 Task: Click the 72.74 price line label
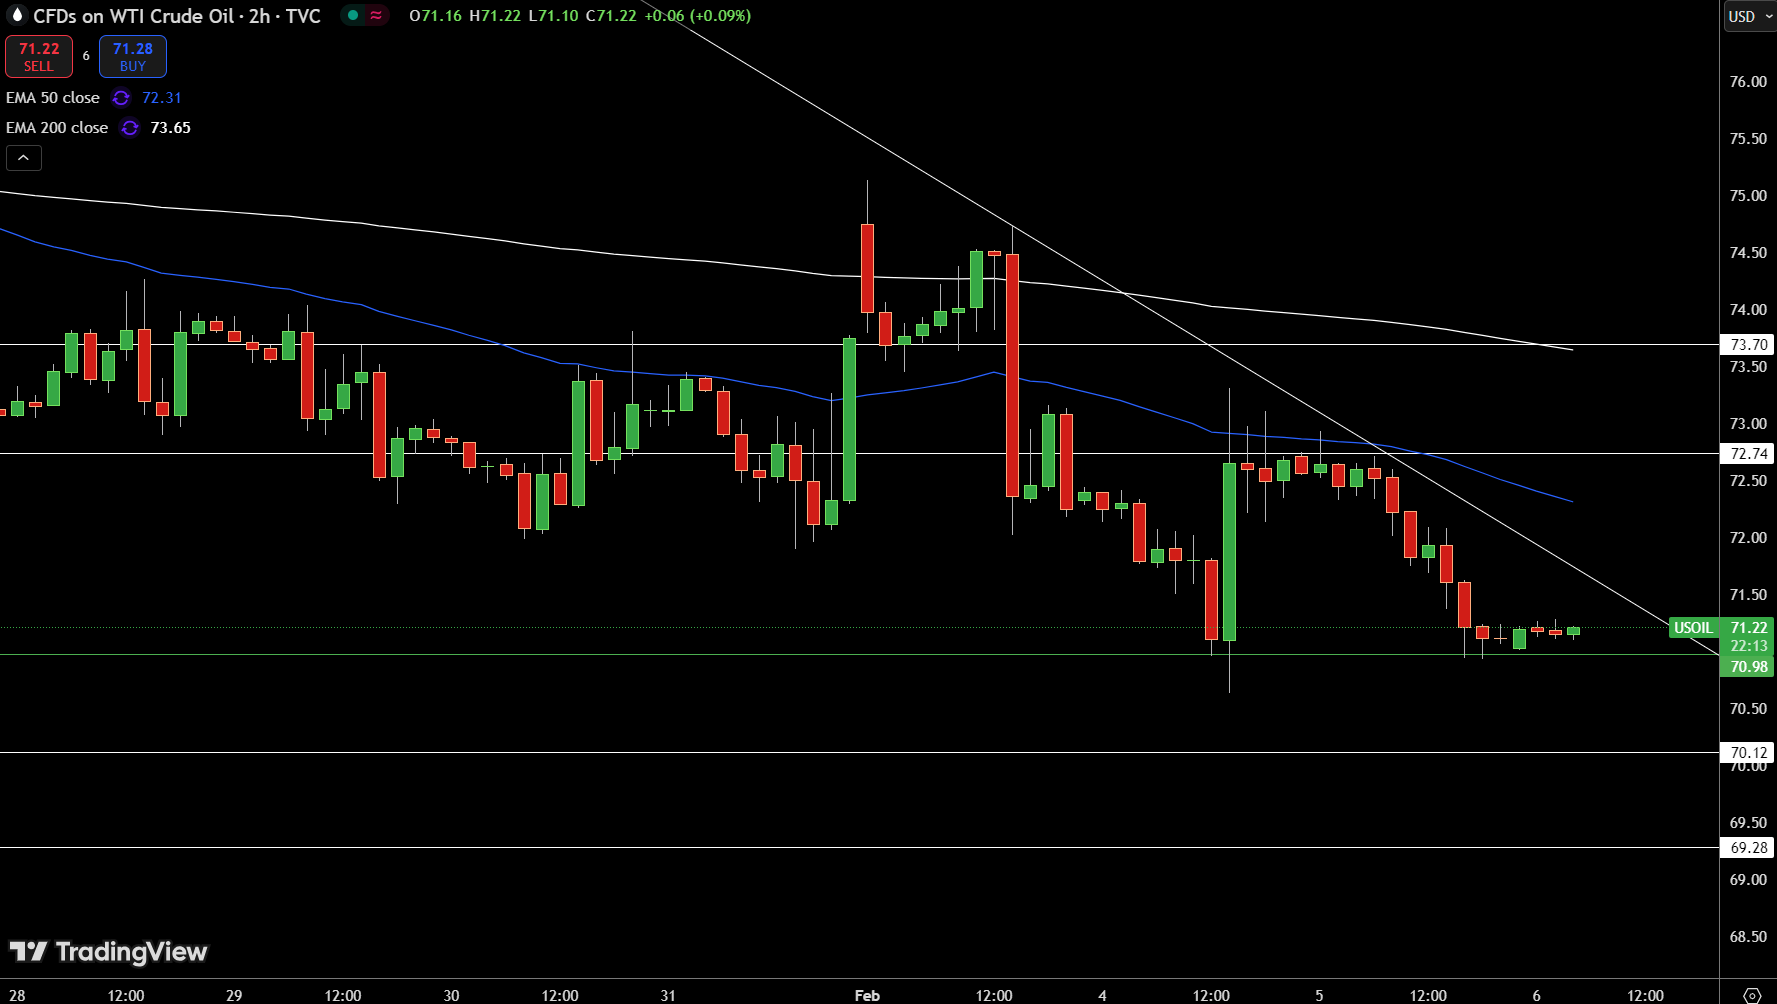(1748, 454)
